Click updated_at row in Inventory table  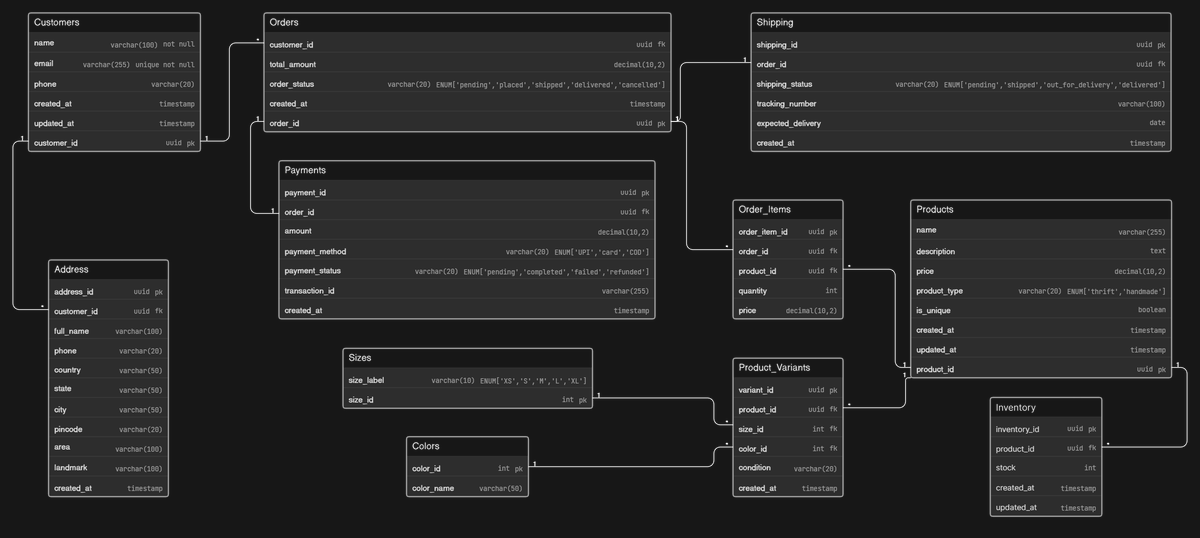pyautogui.click(x=1046, y=507)
